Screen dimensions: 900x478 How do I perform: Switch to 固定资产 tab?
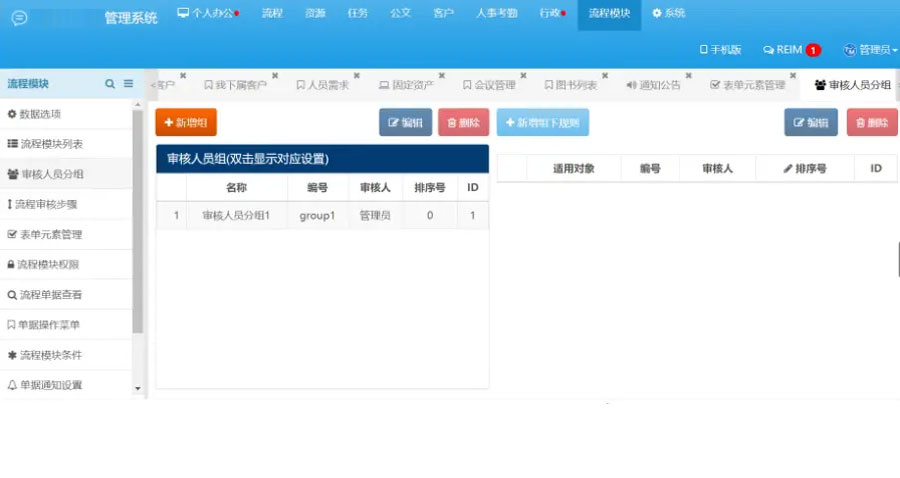(x=406, y=85)
